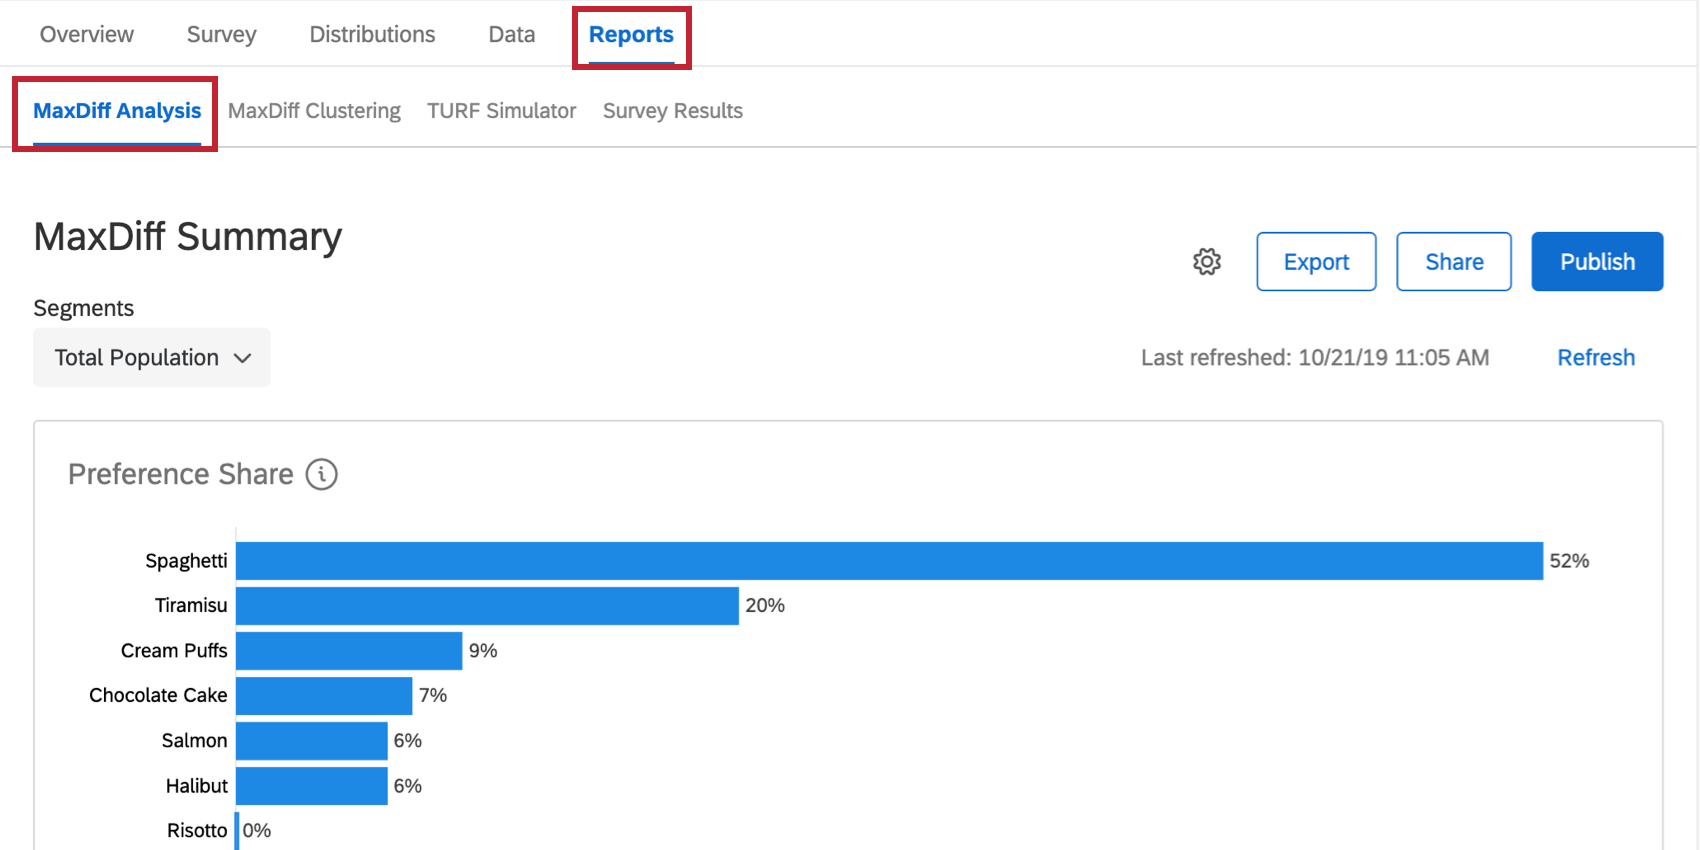Open the TURF Simulator sub-tab
The width and height of the screenshot is (1700, 850).
501,111
